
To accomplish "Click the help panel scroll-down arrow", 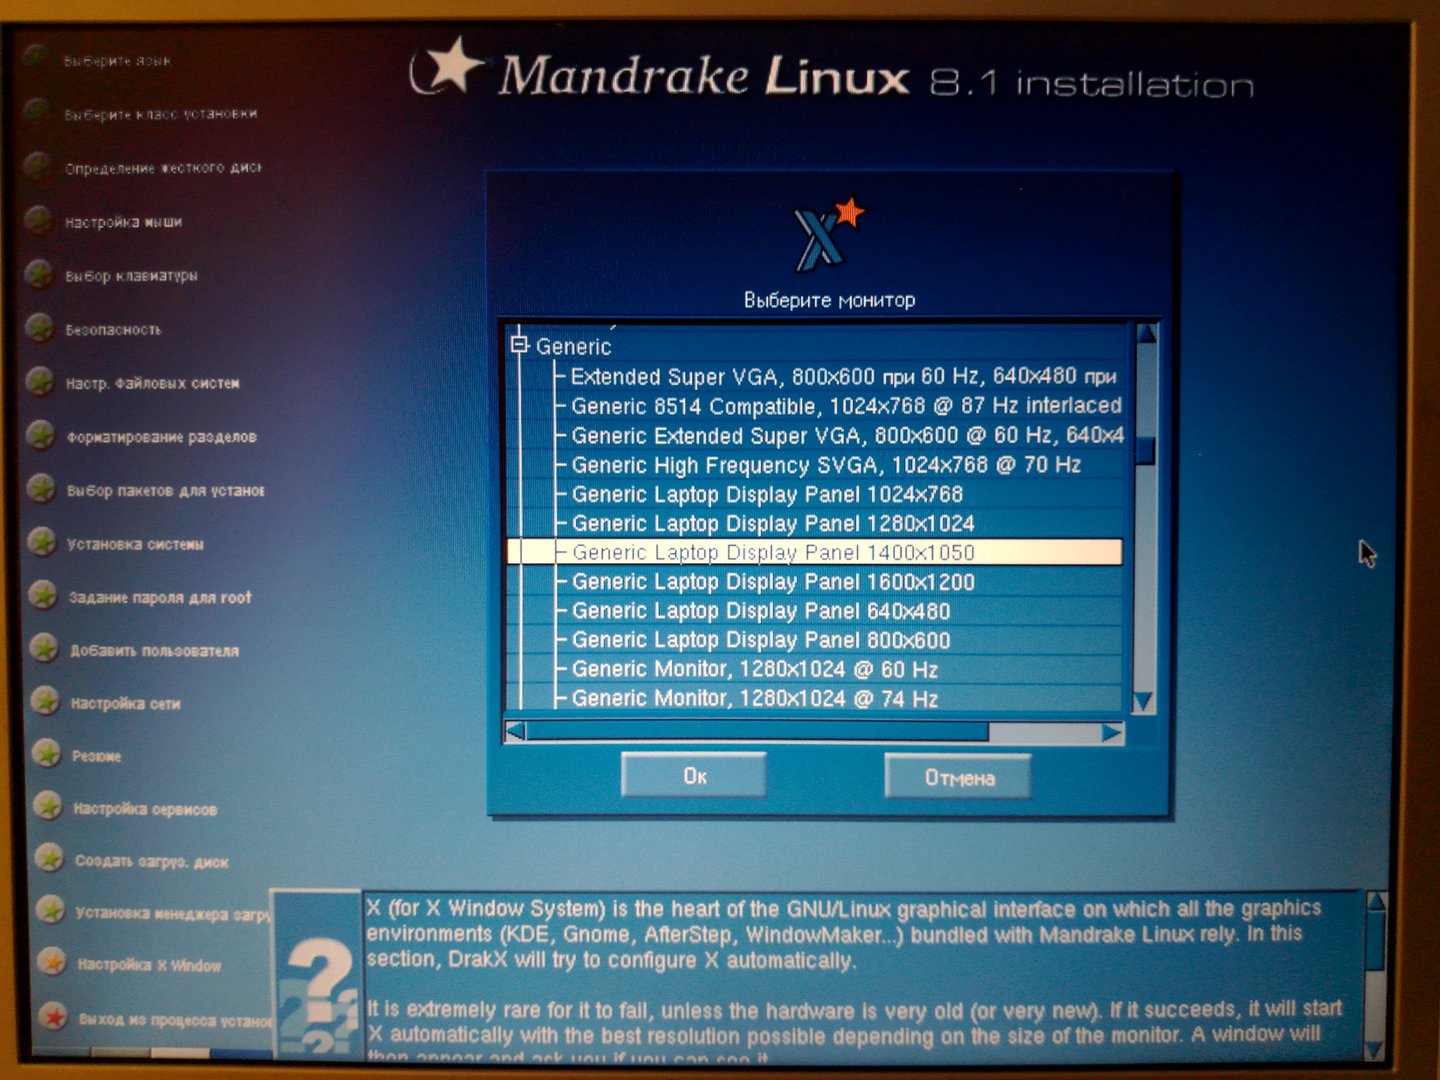I will pos(1374,1050).
